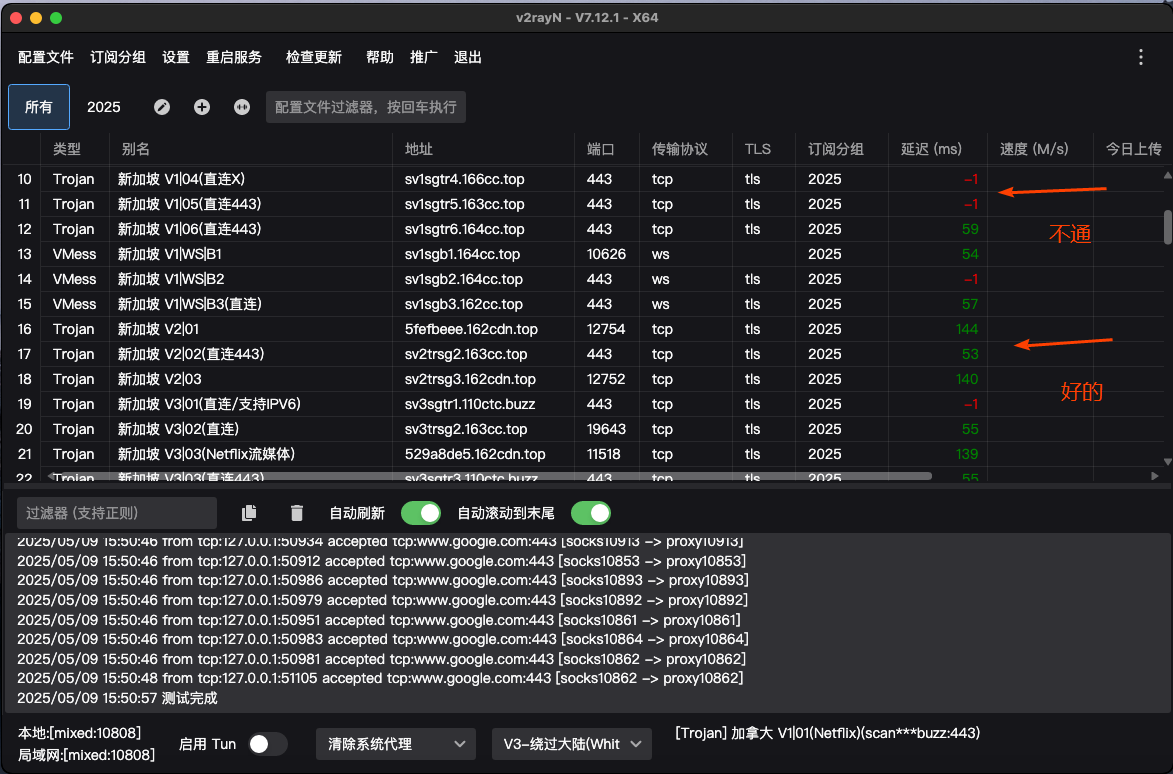Click address 5fefbeee.162cdn.top
The height and width of the screenshot is (774, 1173).
point(471,329)
